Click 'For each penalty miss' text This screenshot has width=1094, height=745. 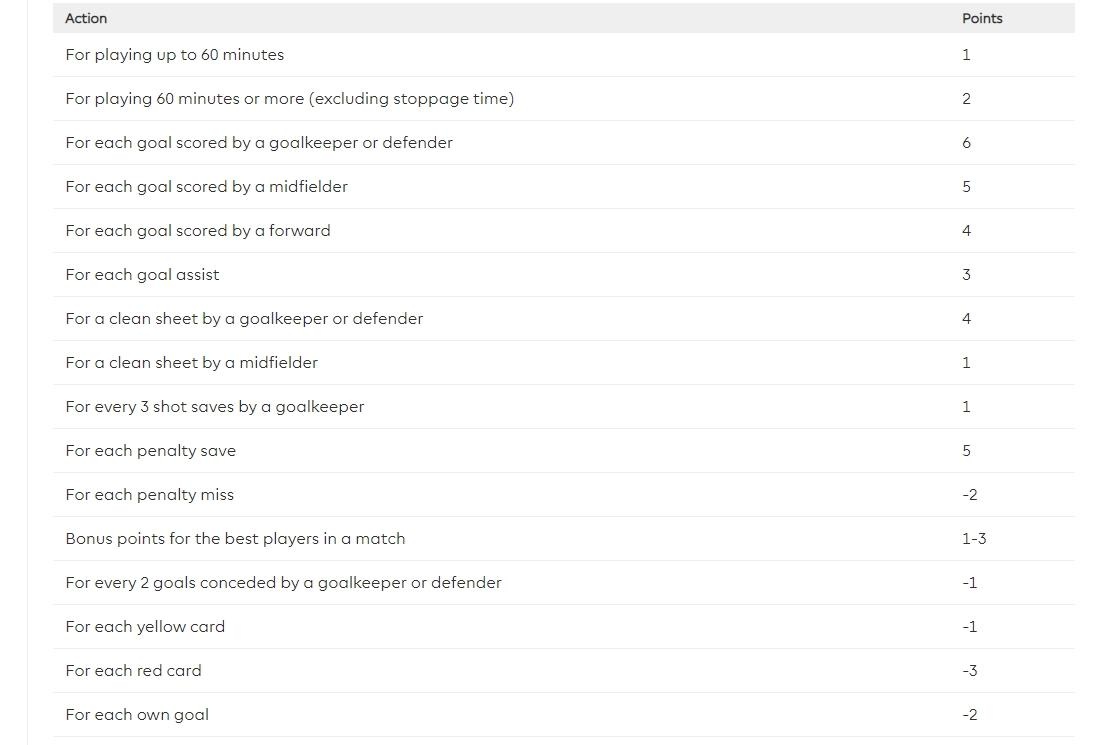[149, 495]
